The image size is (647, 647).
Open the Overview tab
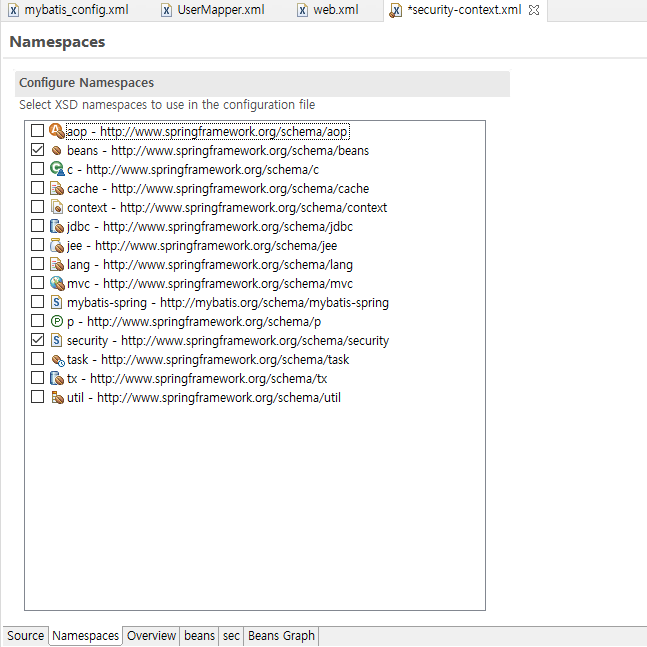151,635
